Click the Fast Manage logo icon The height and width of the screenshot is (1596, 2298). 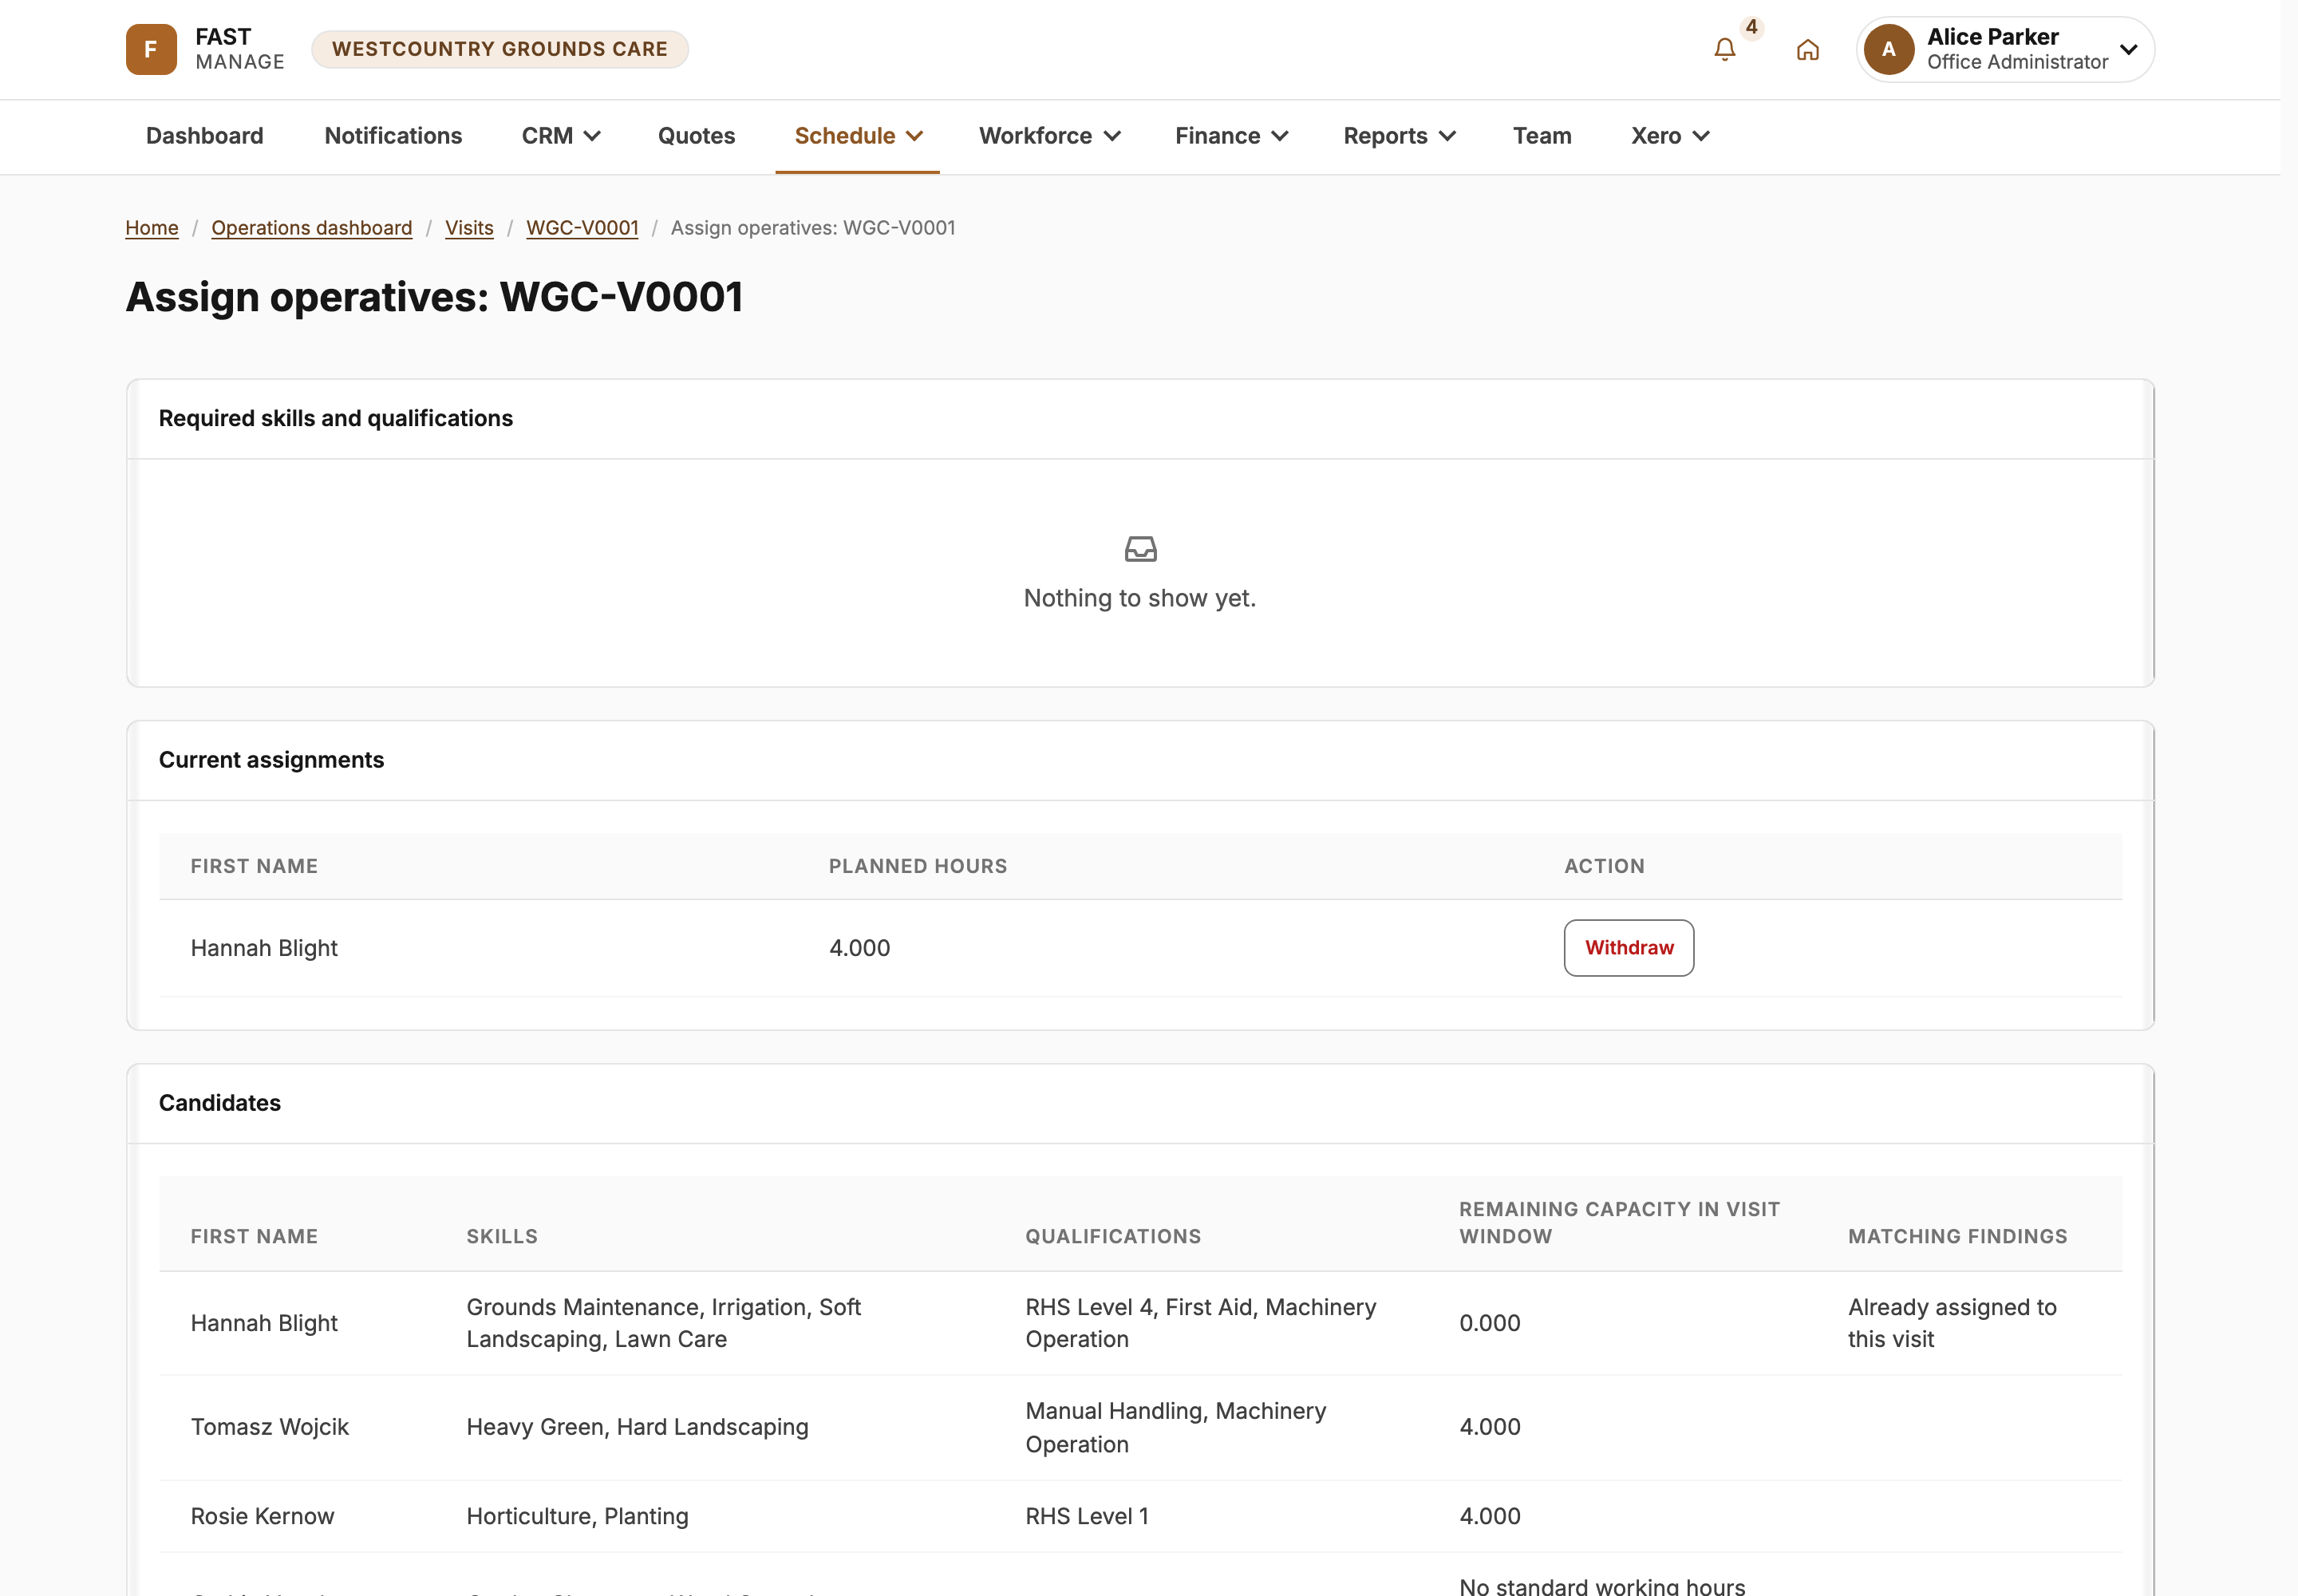click(x=151, y=49)
